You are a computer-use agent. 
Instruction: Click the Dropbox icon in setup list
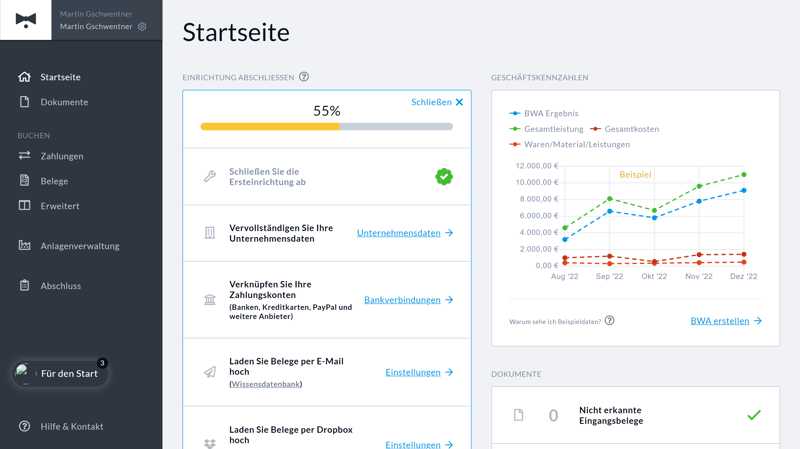click(210, 443)
